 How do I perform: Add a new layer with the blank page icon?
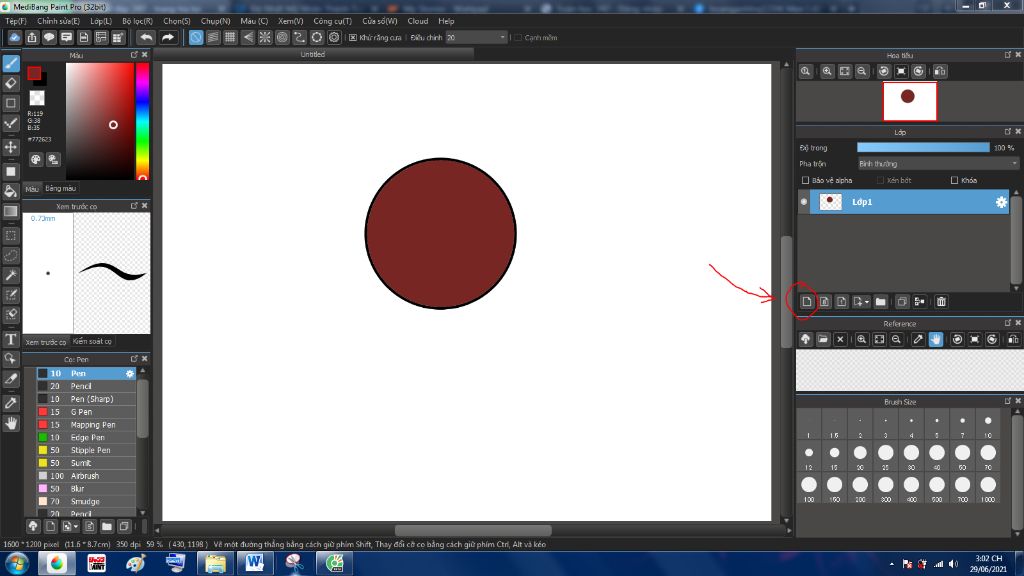(x=807, y=302)
